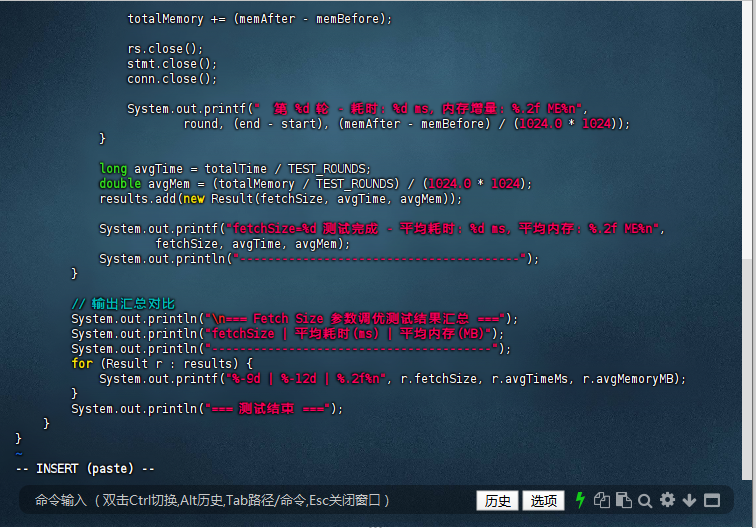Click the 'for (Result r : results)' line
The width and height of the screenshot is (756, 528).
[x=162, y=364]
